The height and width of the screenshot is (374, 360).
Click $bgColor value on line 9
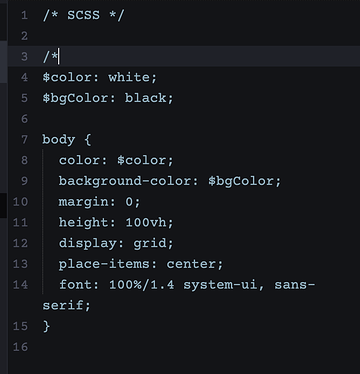pyautogui.click(x=241, y=181)
